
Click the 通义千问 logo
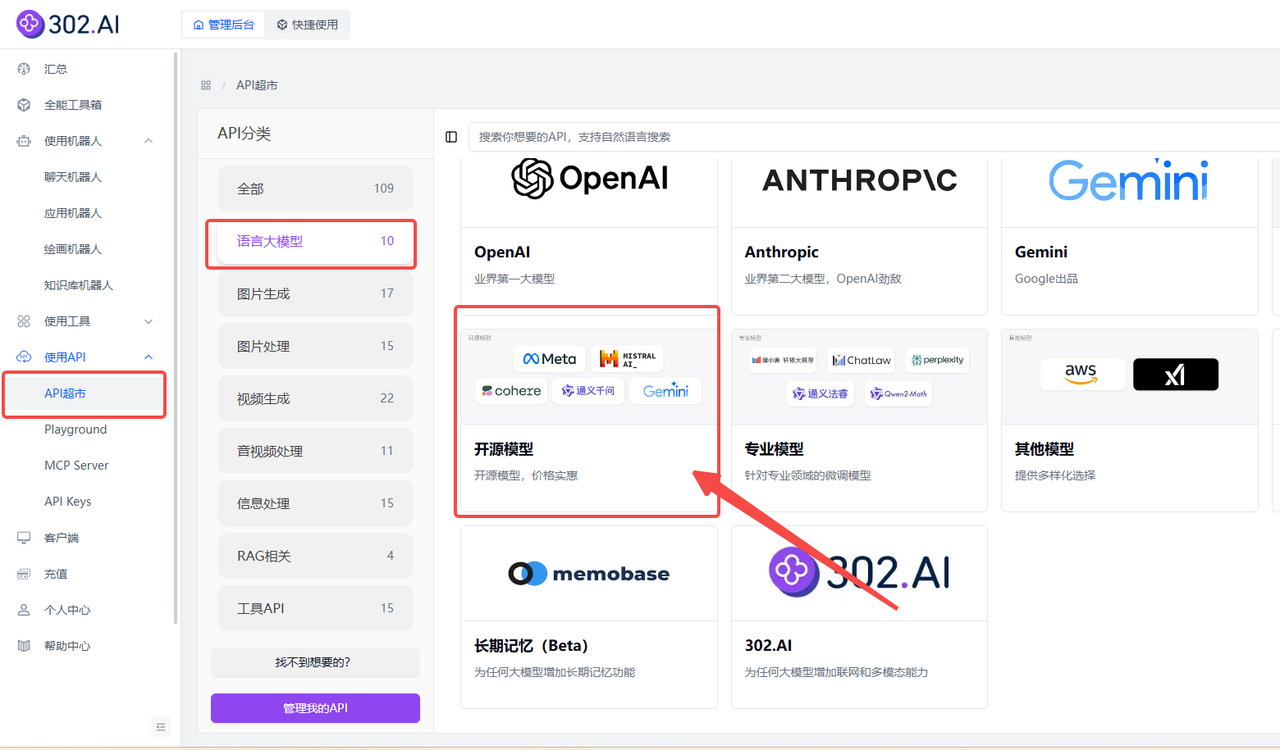[588, 391]
